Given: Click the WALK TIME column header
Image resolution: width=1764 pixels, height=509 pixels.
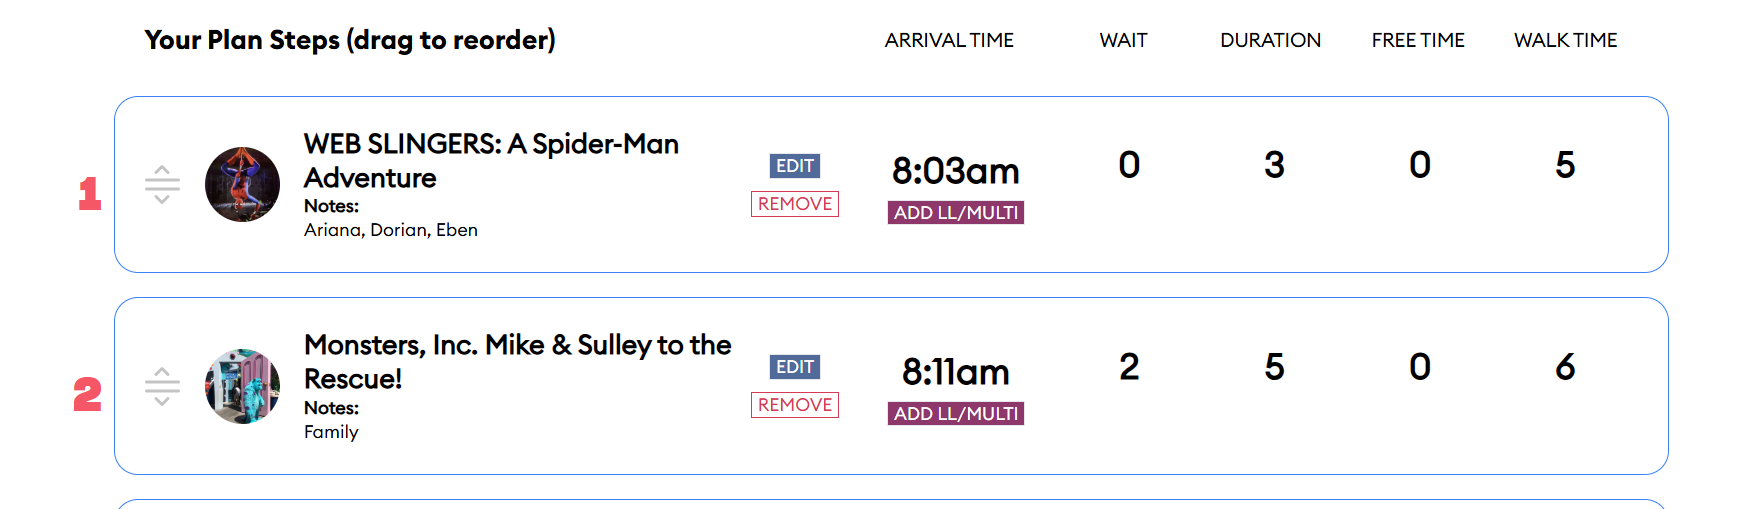Looking at the screenshot, I should point(1565,41).
